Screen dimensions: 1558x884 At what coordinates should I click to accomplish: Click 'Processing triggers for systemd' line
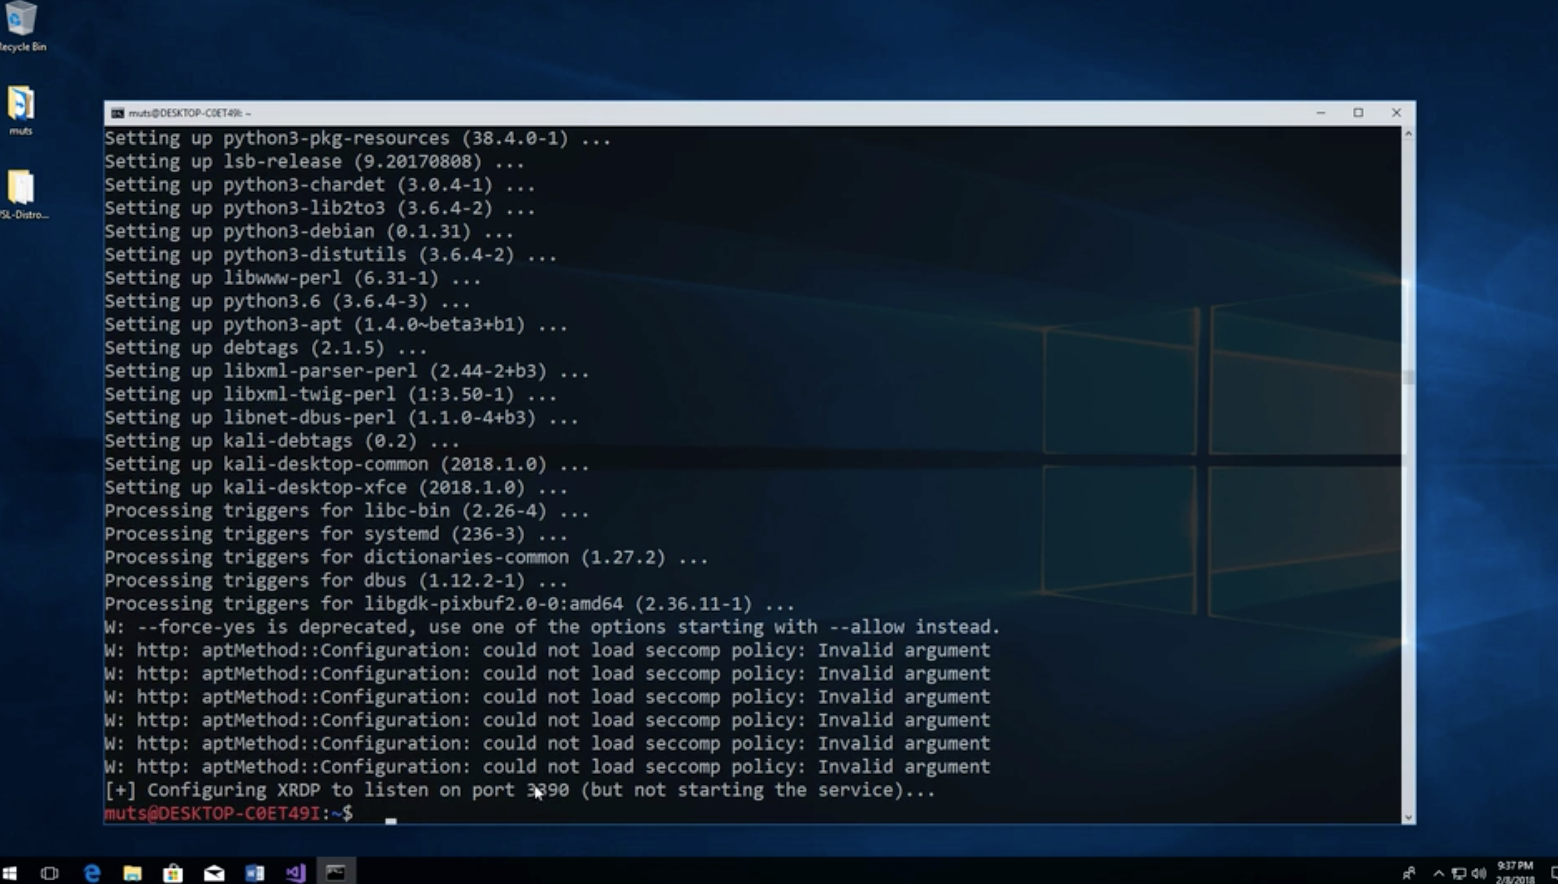pos(336,534)
